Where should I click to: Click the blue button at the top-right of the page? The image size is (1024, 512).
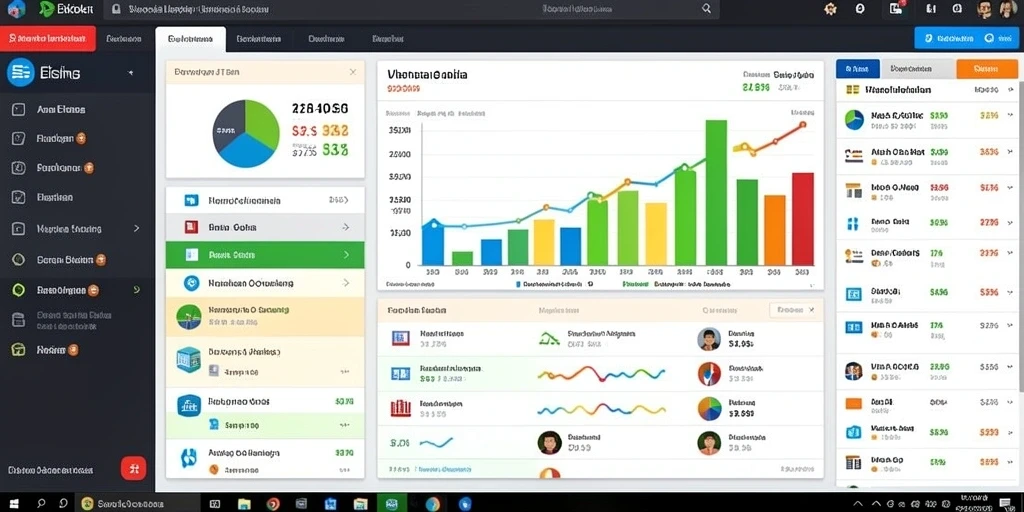967,39
